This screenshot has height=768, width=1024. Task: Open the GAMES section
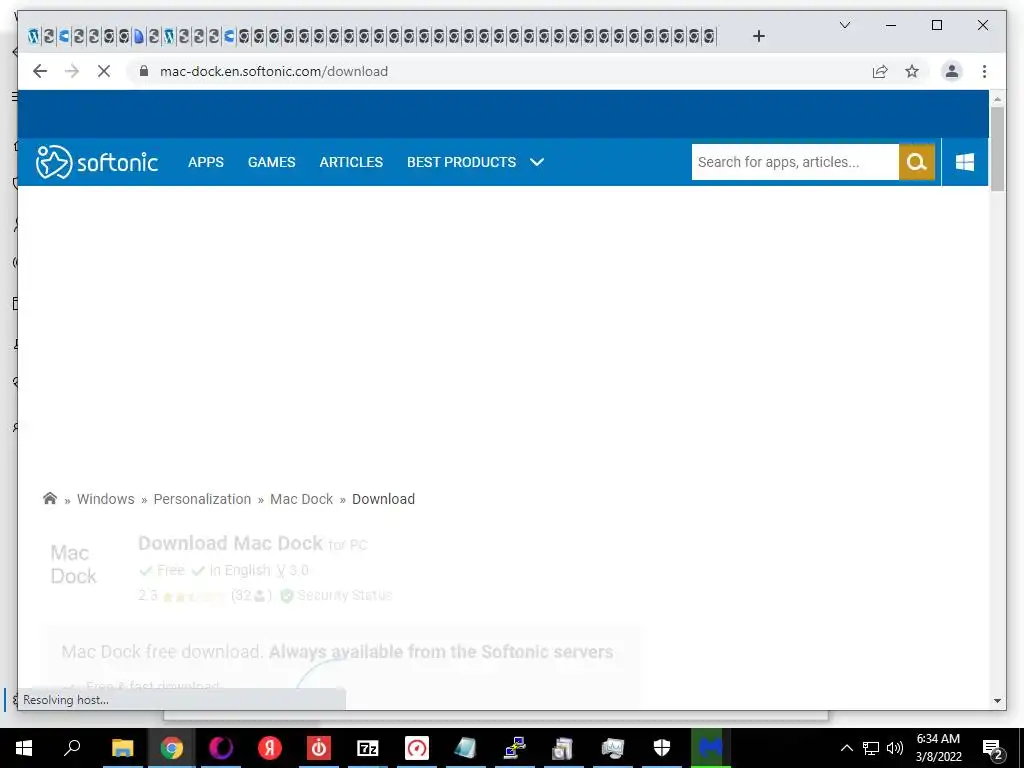click(272, 162)
